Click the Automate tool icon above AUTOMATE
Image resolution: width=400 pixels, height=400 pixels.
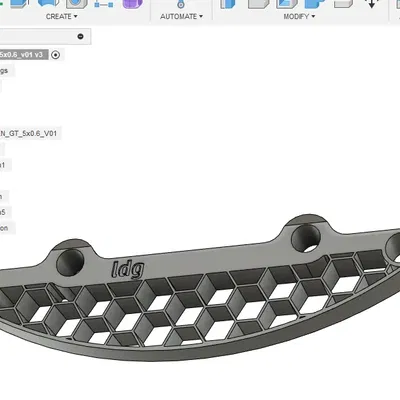pyautogui.click(x=181, y=4)
